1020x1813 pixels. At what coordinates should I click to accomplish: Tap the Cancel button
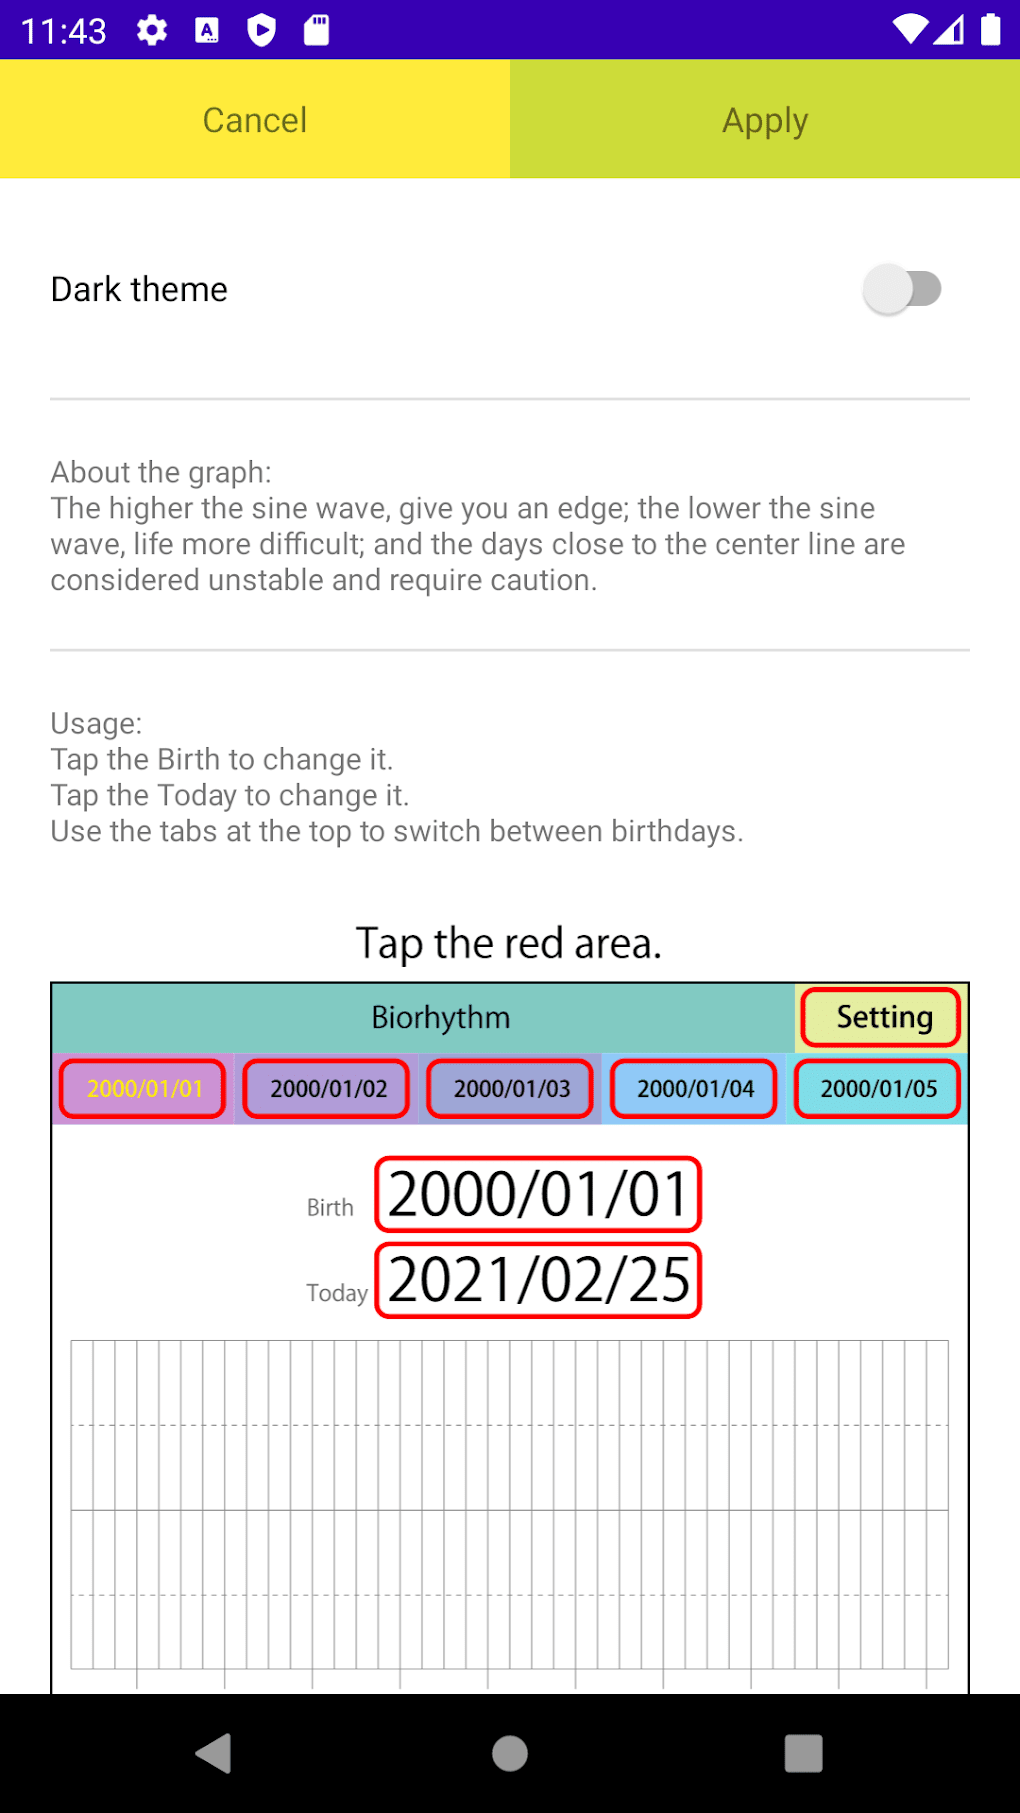255,120
